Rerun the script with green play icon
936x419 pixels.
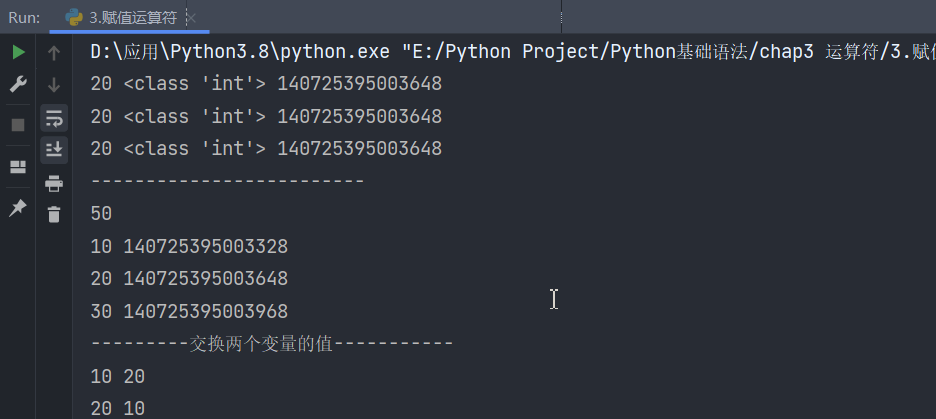pos(19,53)
